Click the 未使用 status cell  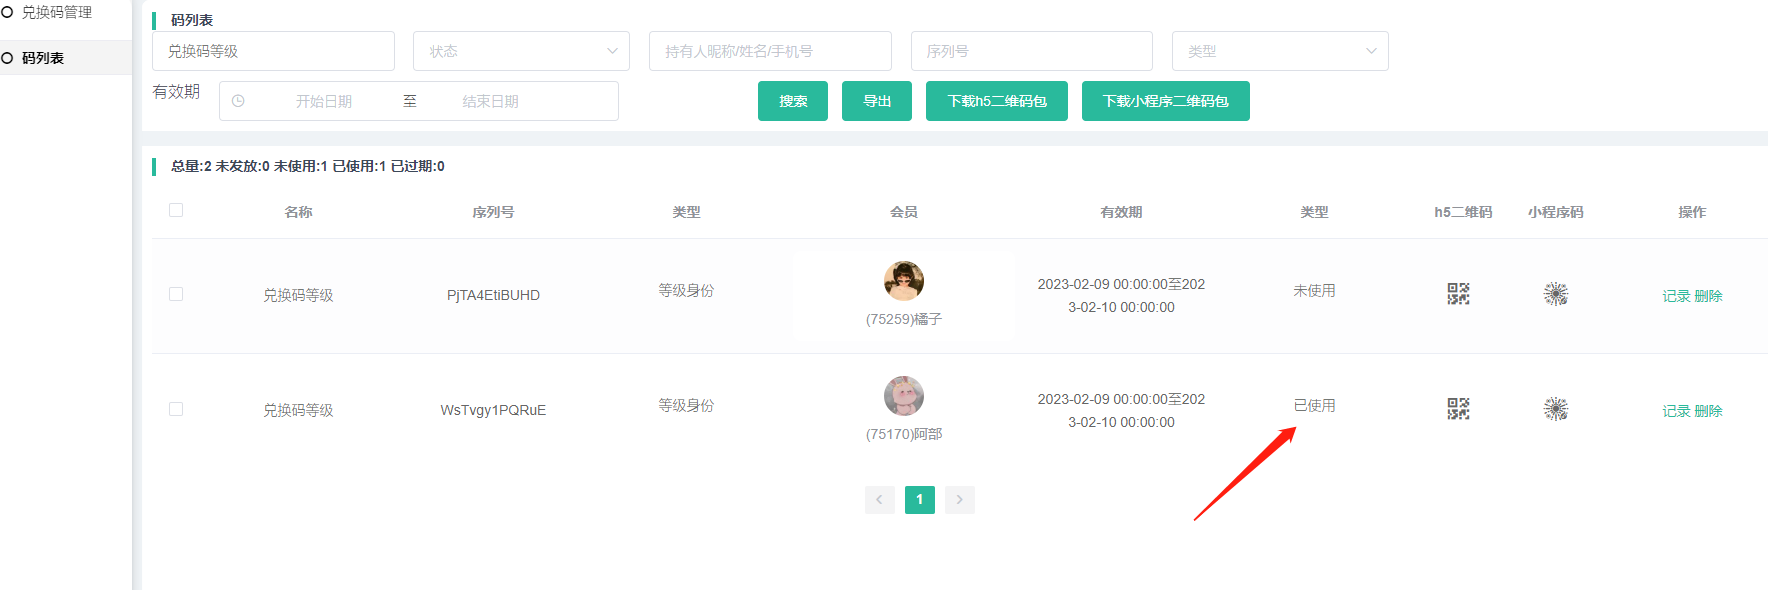tap(1314, 290)
